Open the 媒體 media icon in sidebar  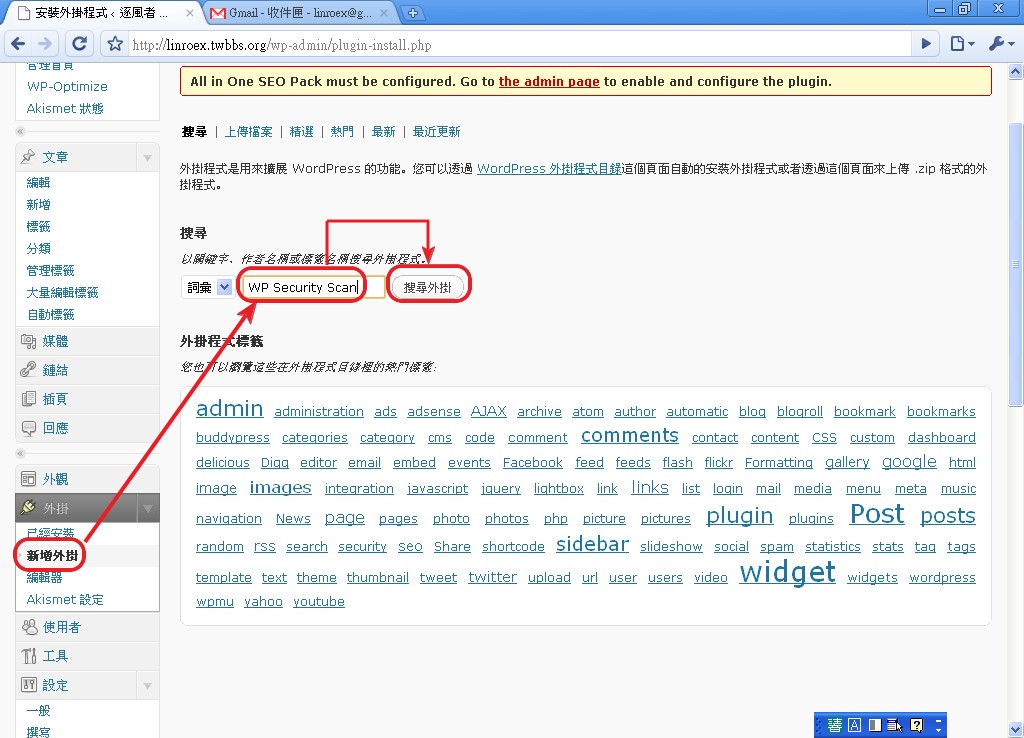click(28, 341)
